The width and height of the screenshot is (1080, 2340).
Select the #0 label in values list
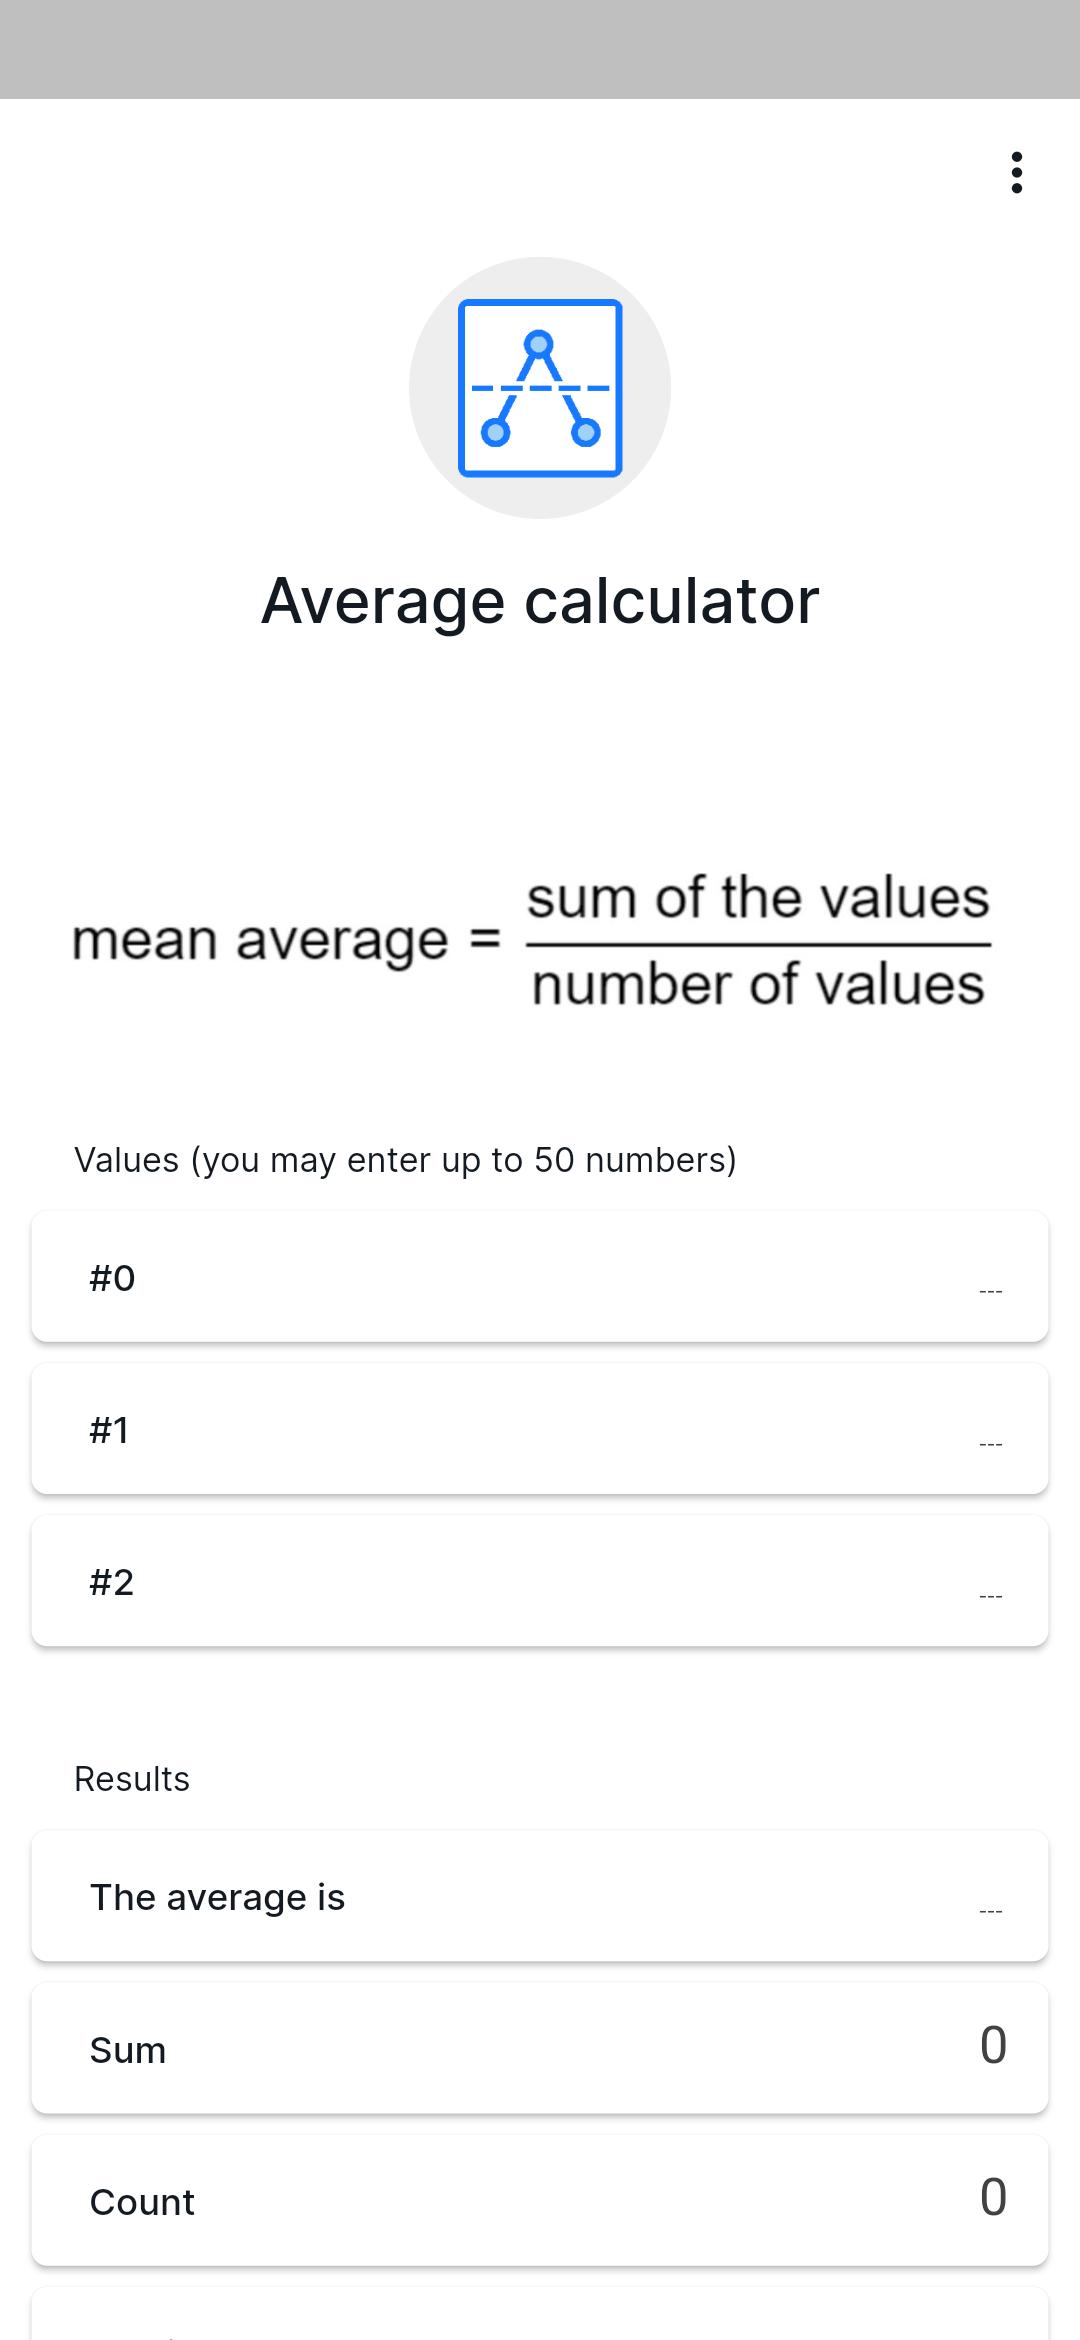[112, 1278]
